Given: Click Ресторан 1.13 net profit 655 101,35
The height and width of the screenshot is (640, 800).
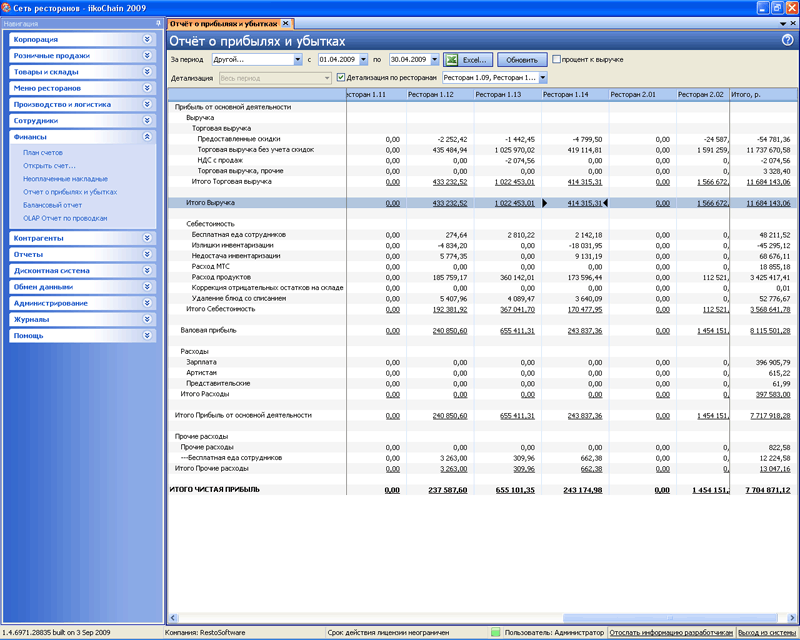Looking at the screenshot, I should tap(515, 490).
